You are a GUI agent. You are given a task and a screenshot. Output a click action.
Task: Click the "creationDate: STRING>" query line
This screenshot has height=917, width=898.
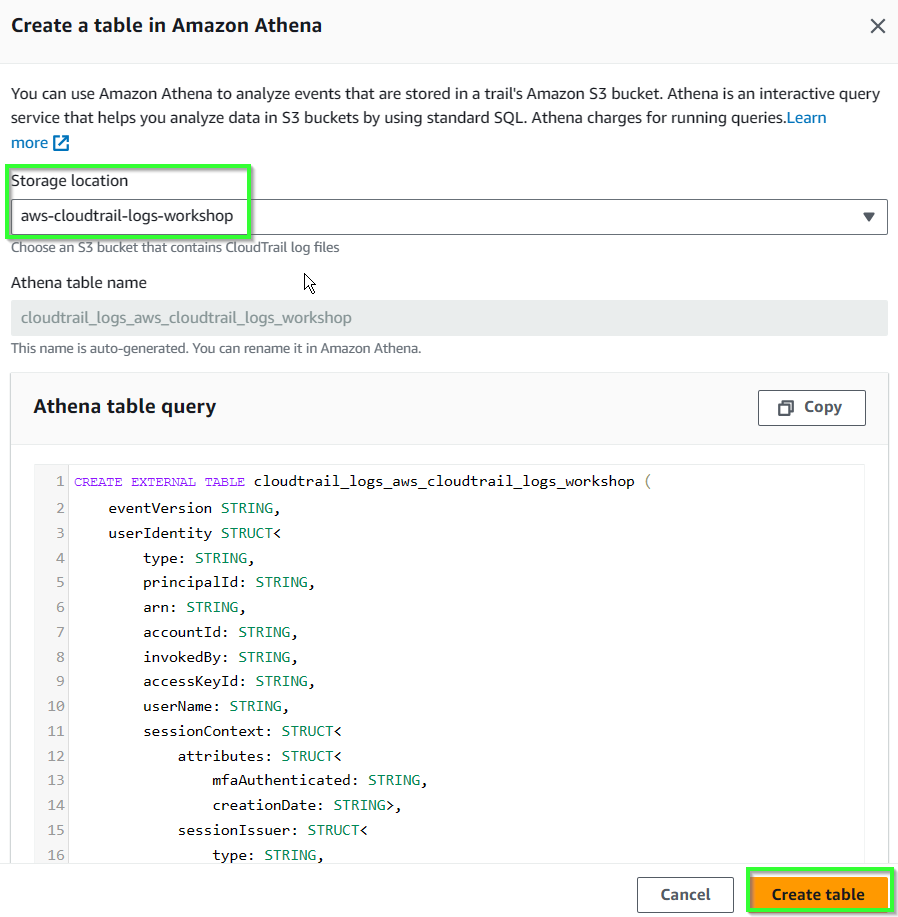307,805
